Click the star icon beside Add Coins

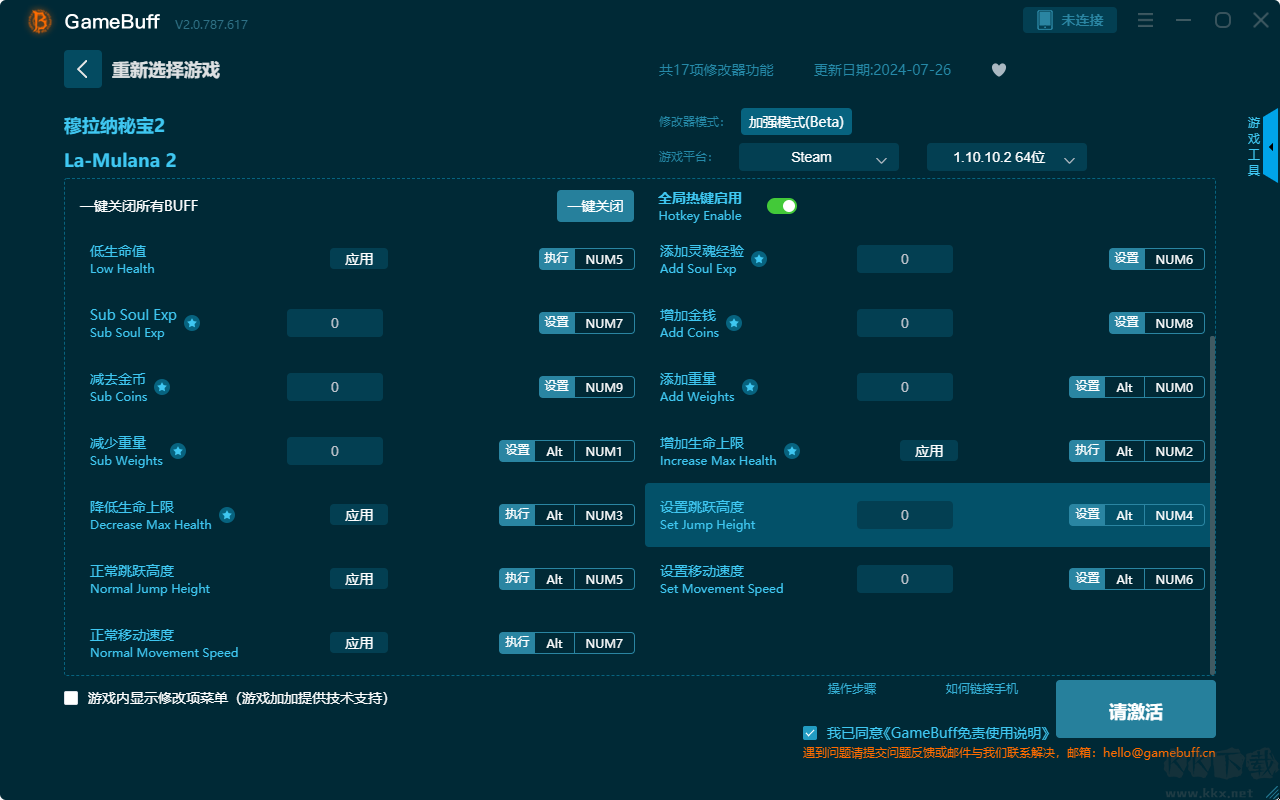(734, 323)
